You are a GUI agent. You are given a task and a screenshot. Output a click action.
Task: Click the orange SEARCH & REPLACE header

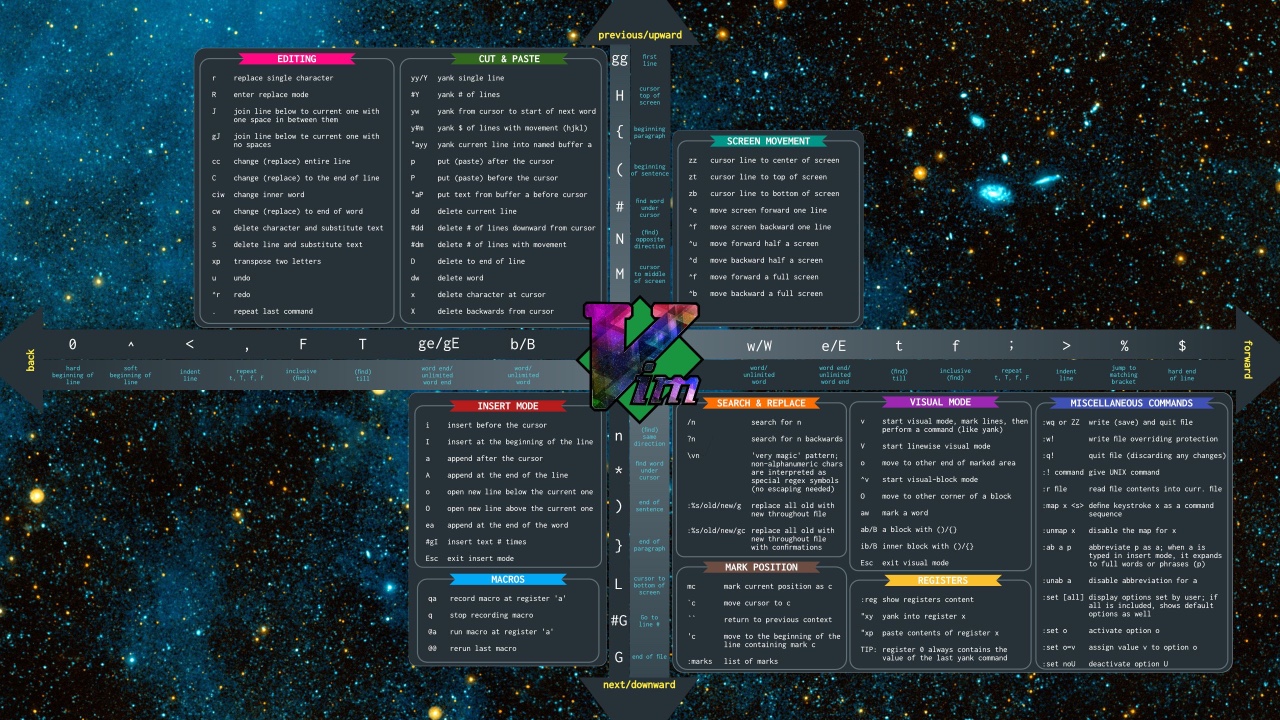pos(761,403)
